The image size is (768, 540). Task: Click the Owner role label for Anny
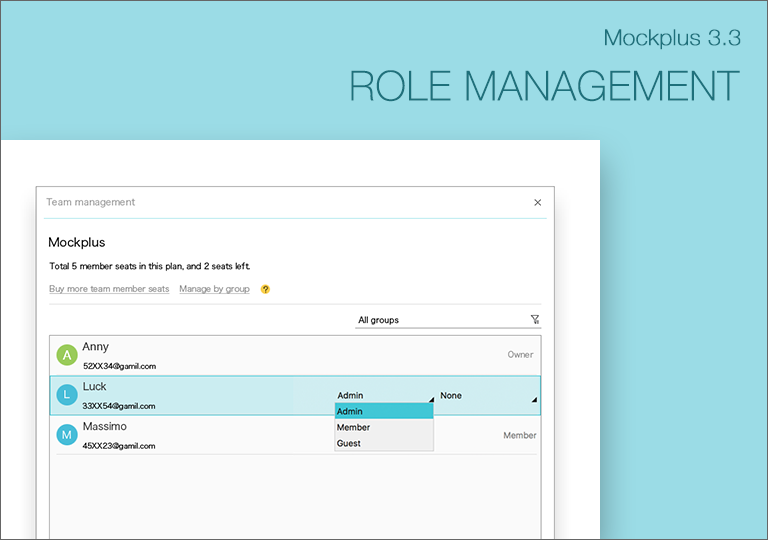pos(520,354)
